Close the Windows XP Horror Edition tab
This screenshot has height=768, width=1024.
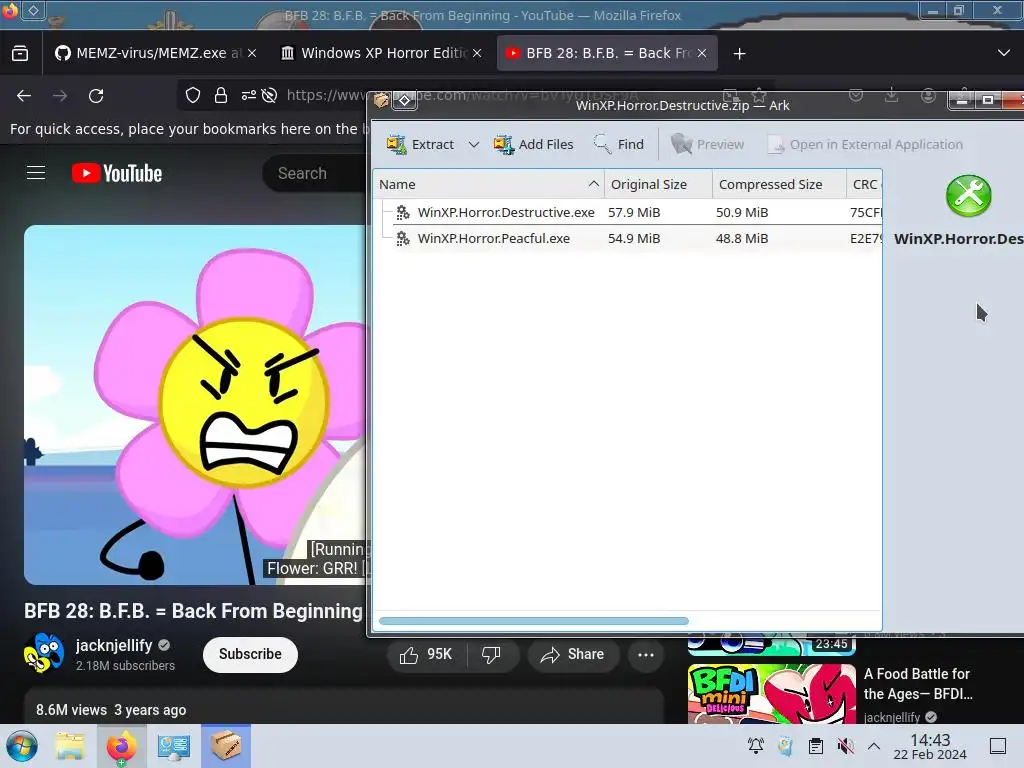pyautogui.click(x=477, y=53)
